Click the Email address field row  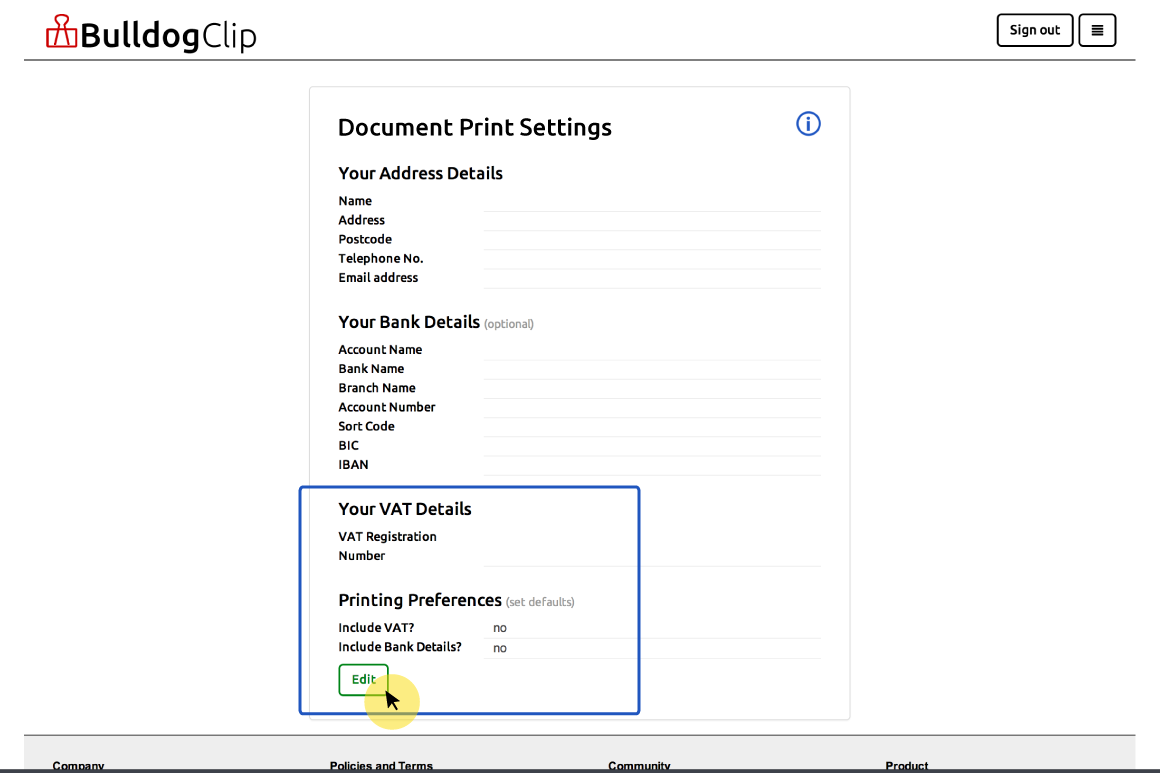point(578,278)
